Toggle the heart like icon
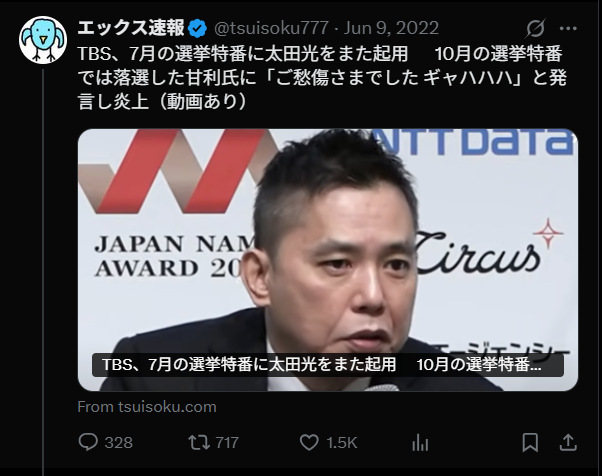This screenshot has width=602, height=476. pos(309,443)
